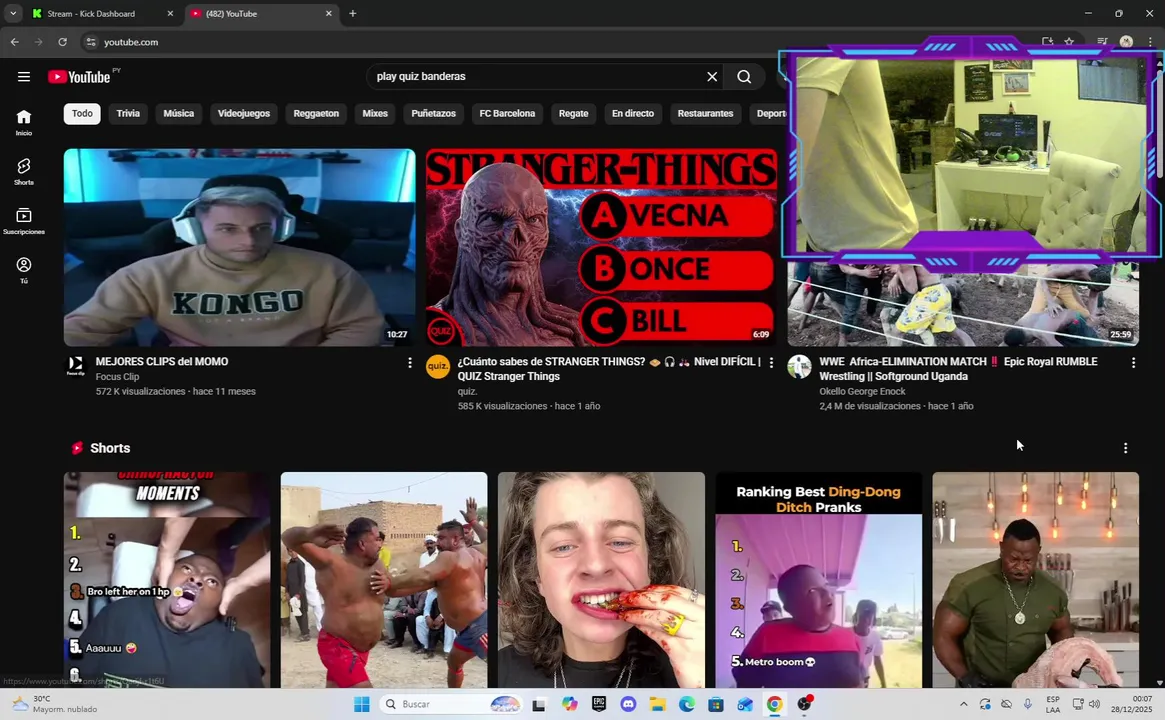
Task: Play the KONGO sweatshirt video thumbnail
Action: pyautogui.click(x=239, y=247)
